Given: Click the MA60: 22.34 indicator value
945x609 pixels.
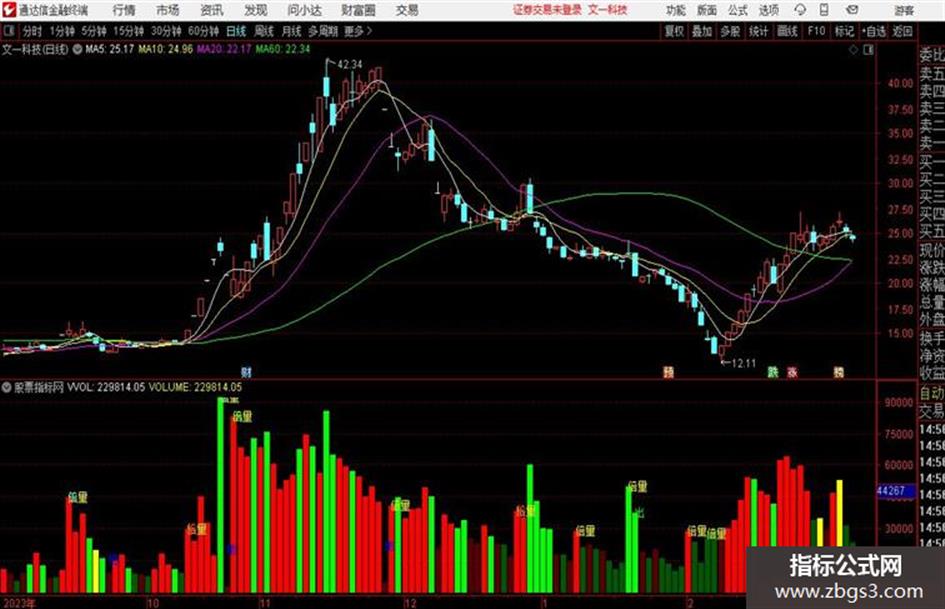Looking at the screenshot, I should 283,49.
